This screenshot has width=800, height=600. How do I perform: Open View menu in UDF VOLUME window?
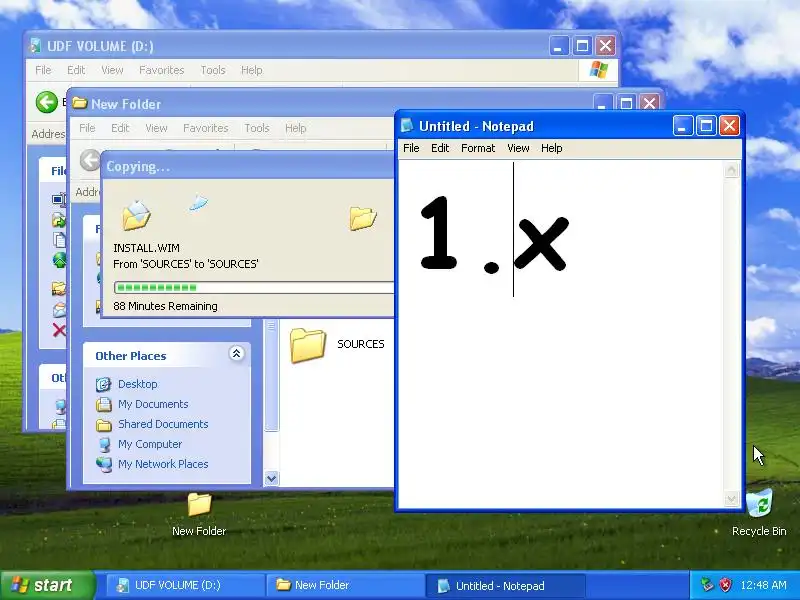(112, 70)
